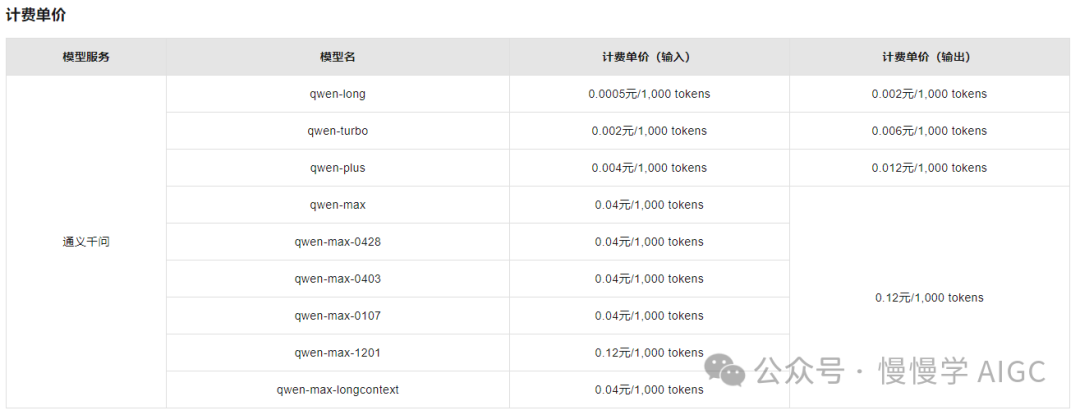Image resolution: width=1080 pixels, height=415 pixels.
Task: Select the qwen-long model name
Action: point(337,94)
